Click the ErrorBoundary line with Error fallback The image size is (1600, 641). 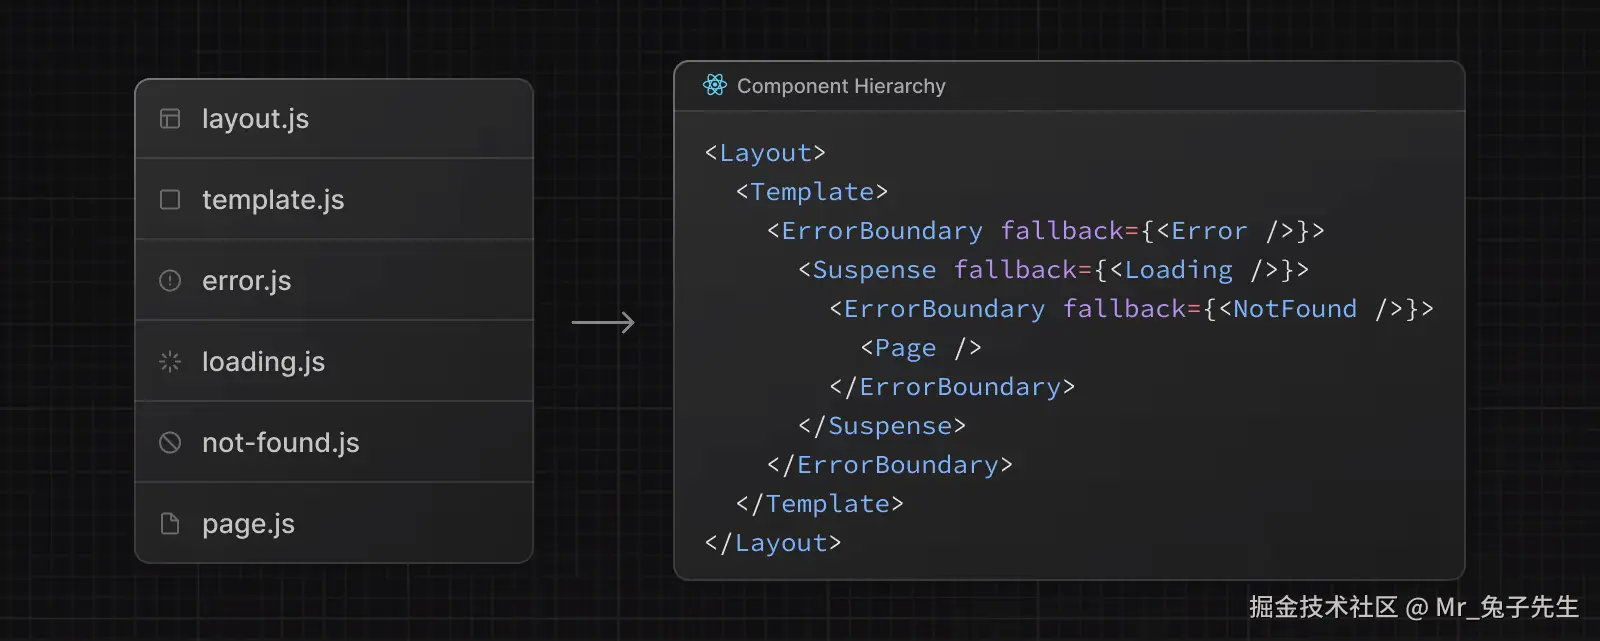[1046, 231]
